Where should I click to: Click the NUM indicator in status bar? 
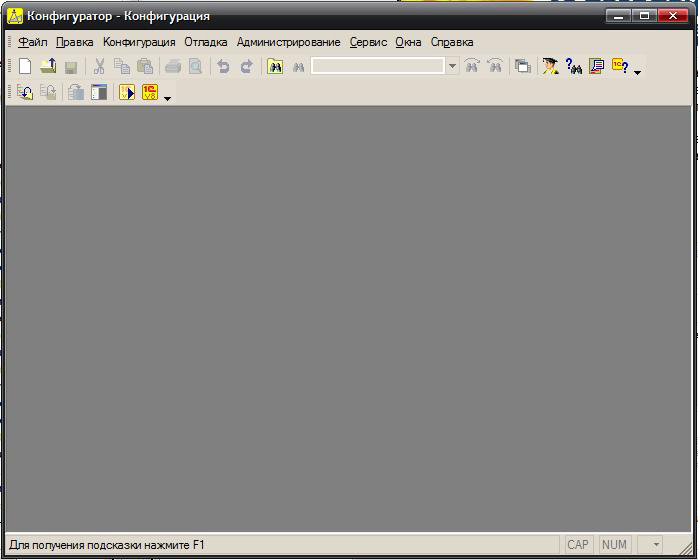click(x=614, y=545)
